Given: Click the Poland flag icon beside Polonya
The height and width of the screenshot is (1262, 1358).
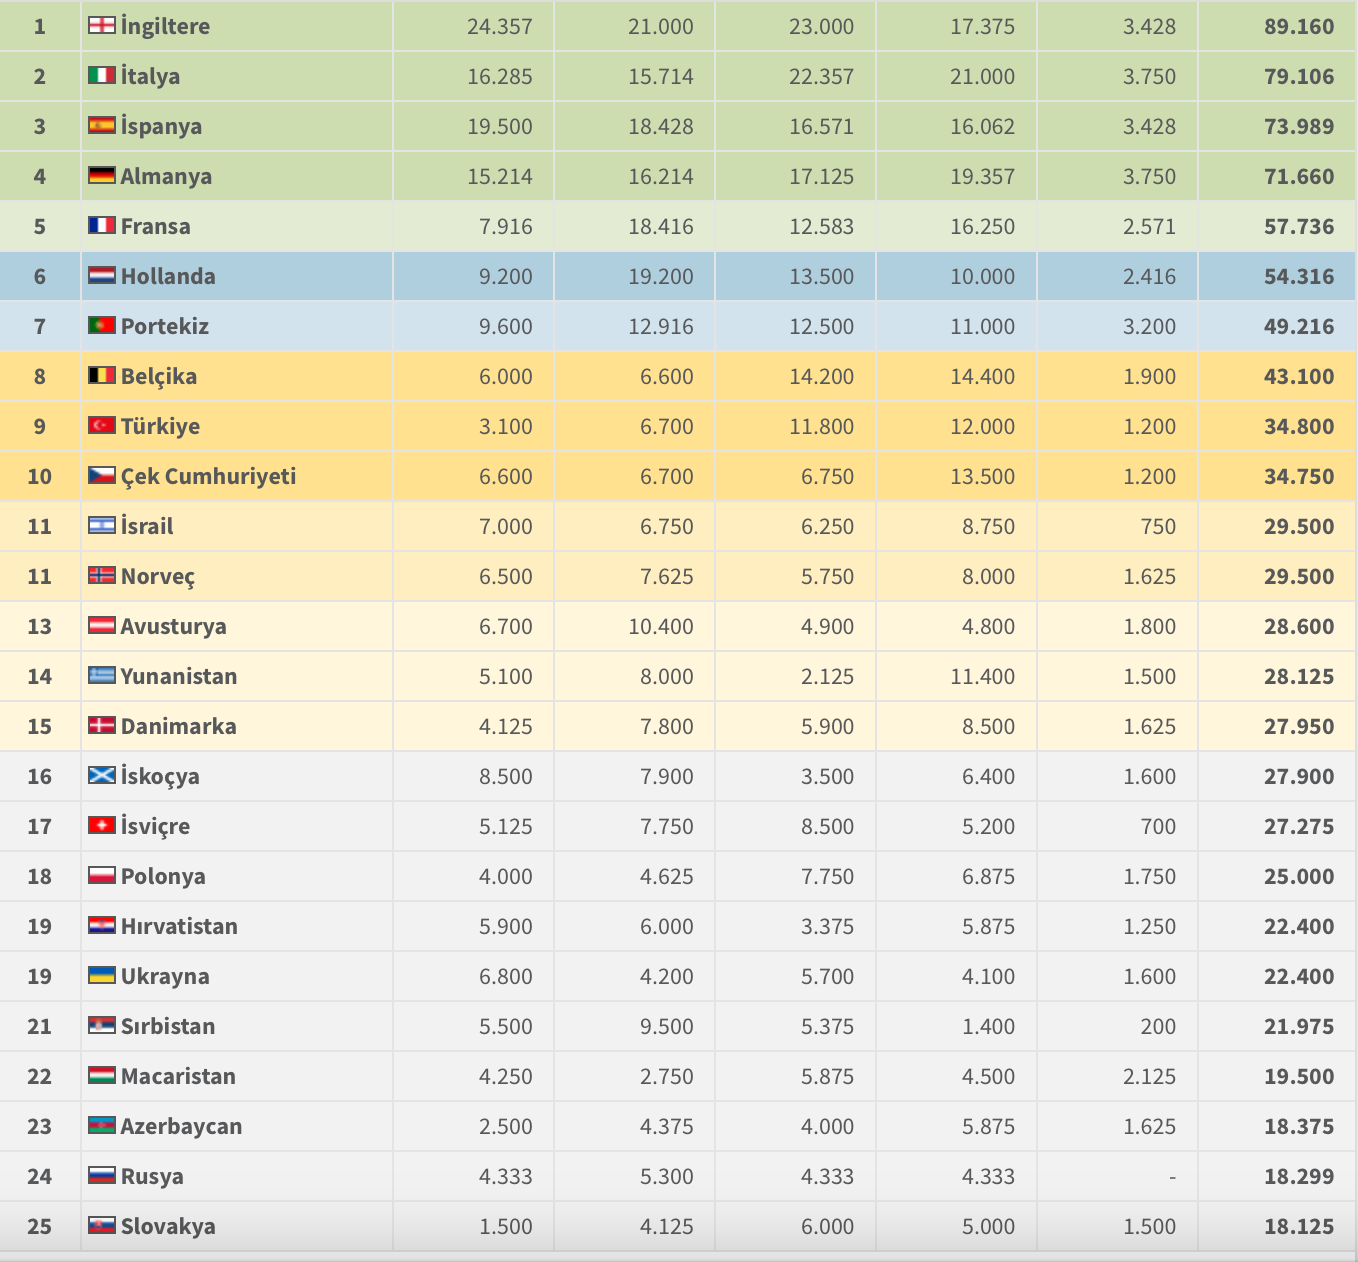Looking at the screenshot, I should pos(101,874).
